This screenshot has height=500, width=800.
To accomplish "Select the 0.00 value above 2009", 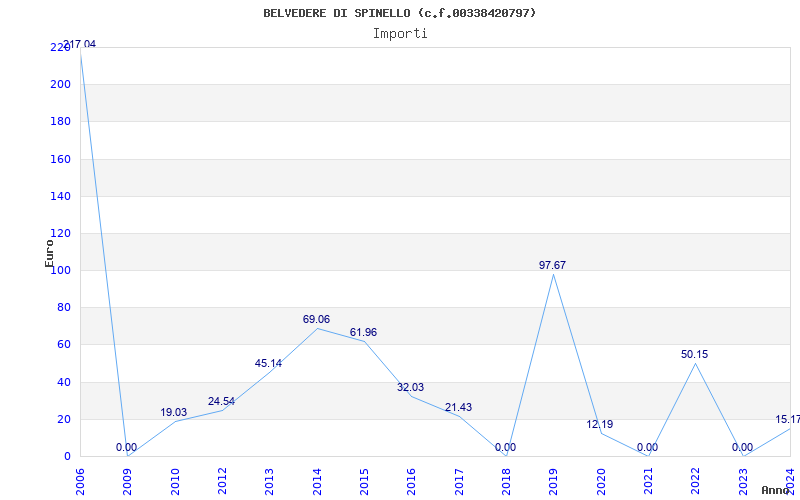I will (126, 447).
